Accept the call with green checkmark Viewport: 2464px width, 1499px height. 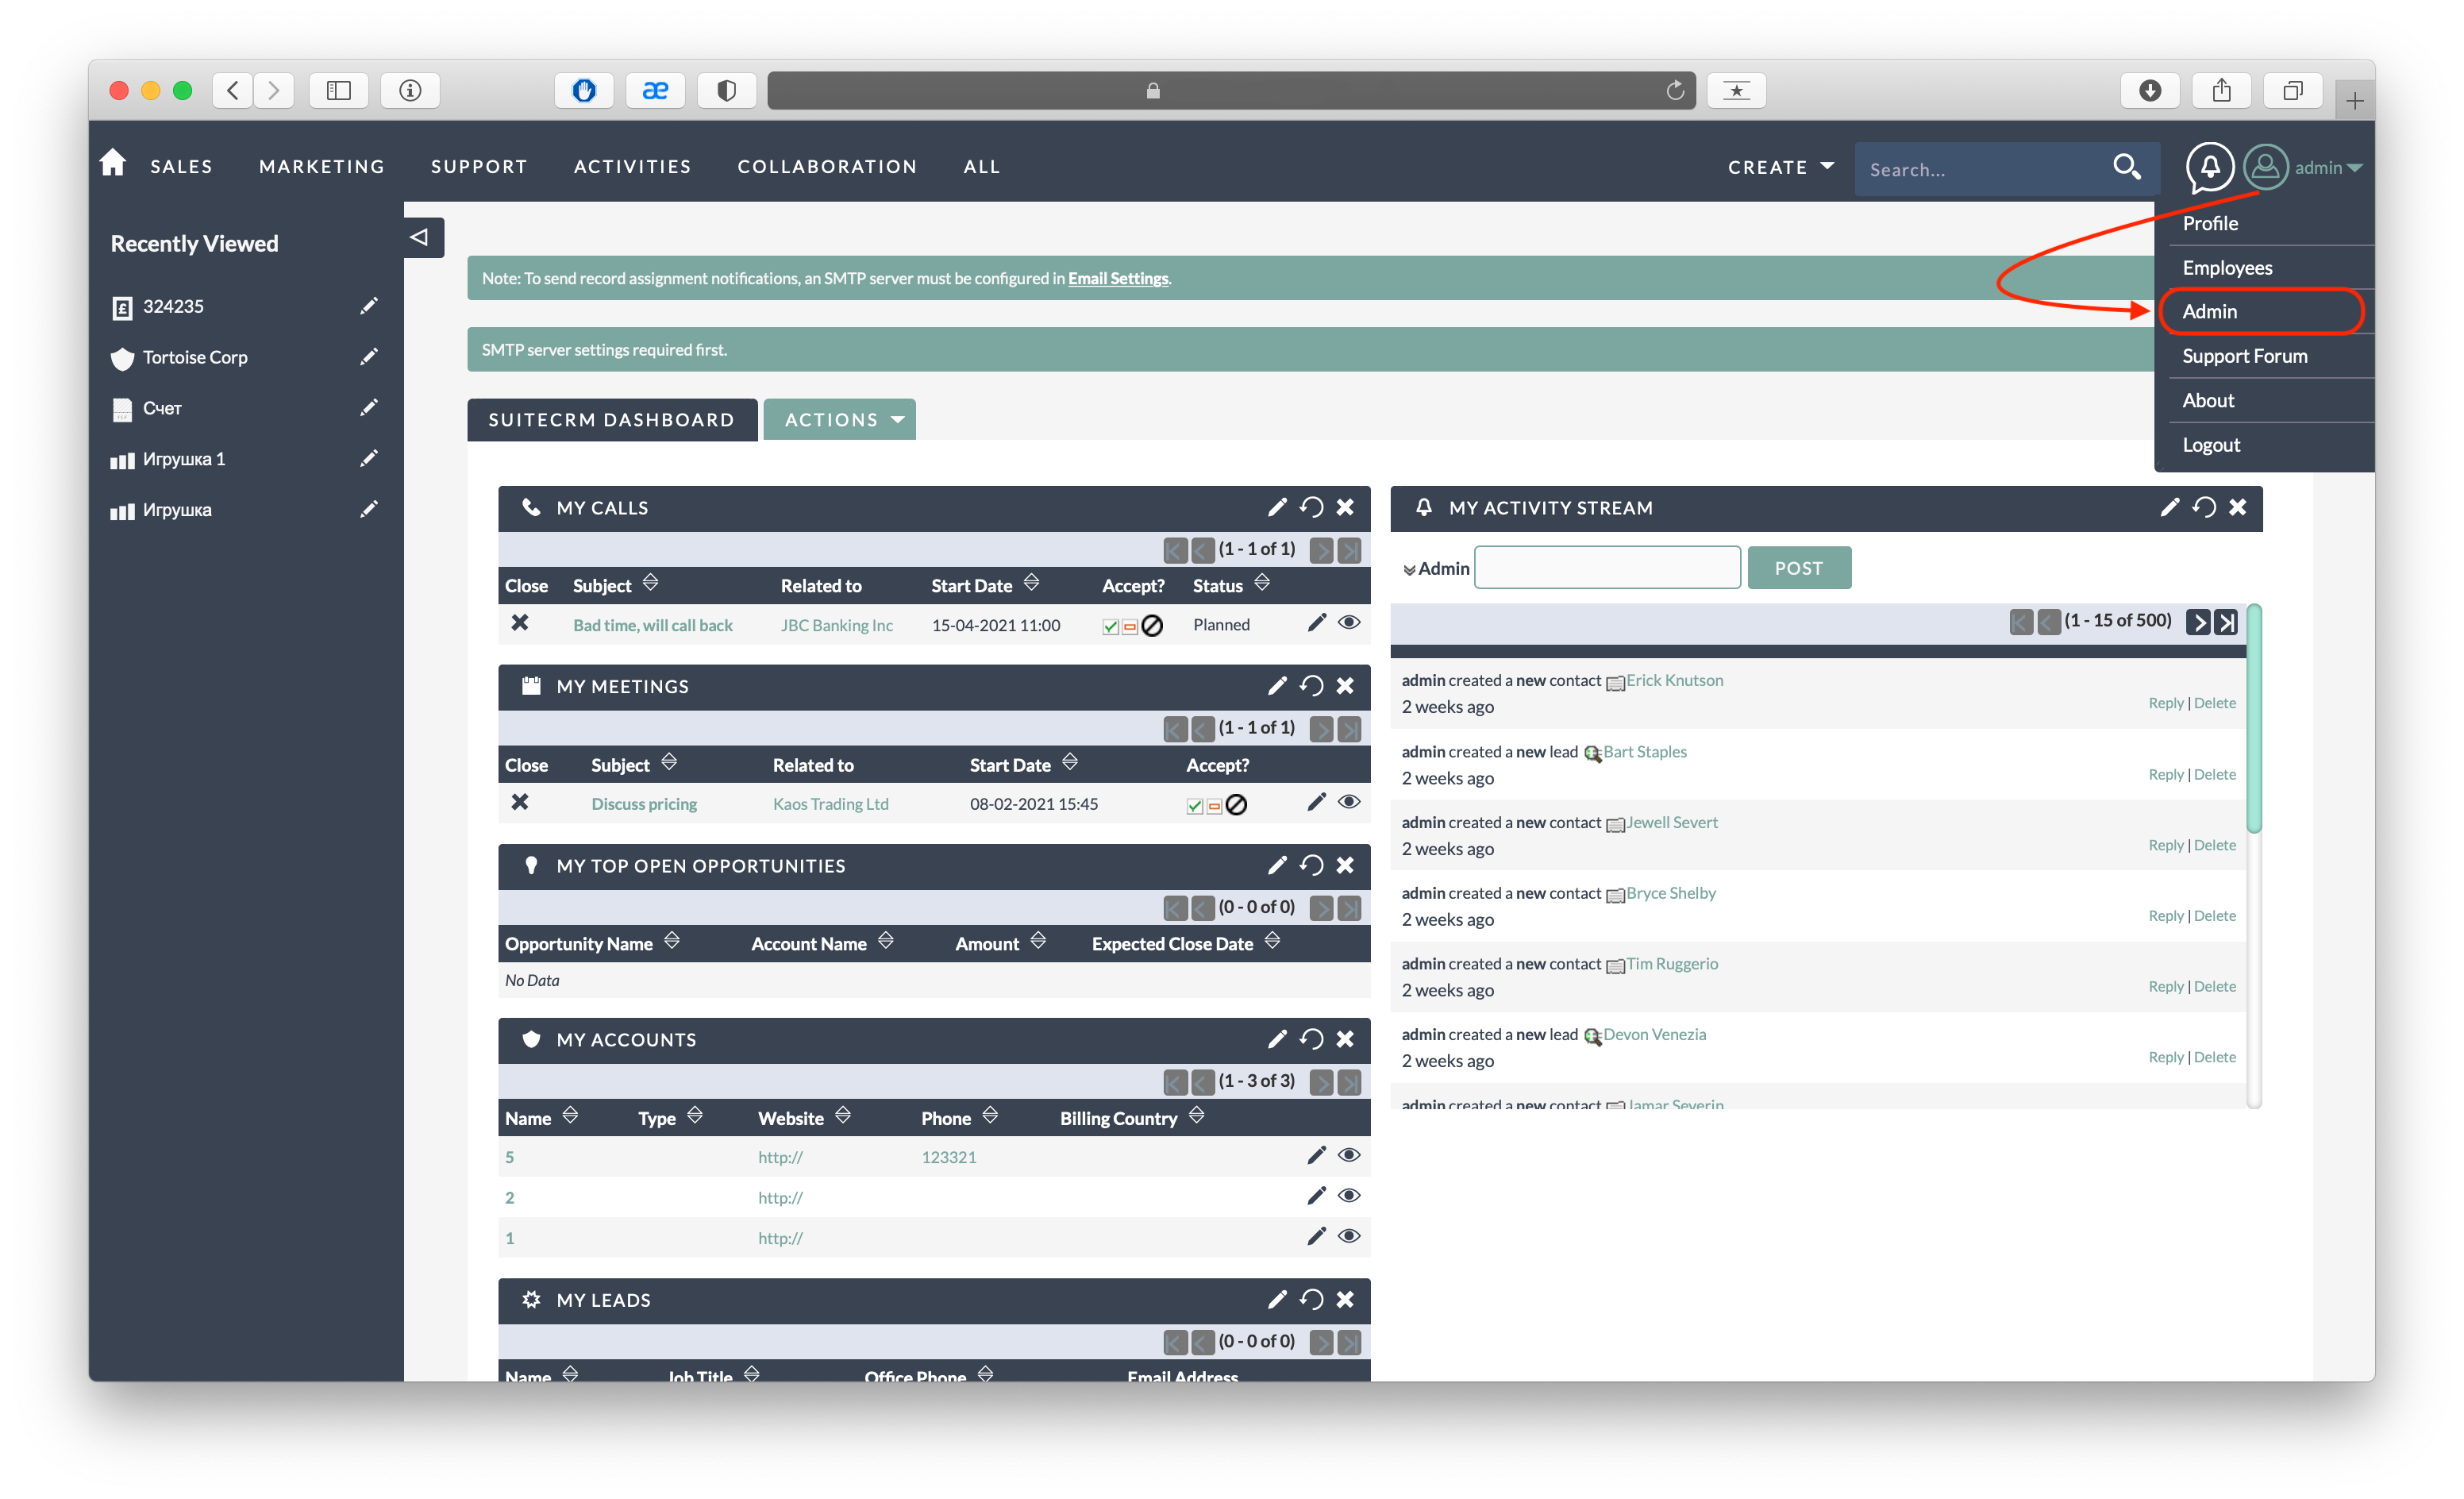pyautogui.click(x=1110, y=626)
